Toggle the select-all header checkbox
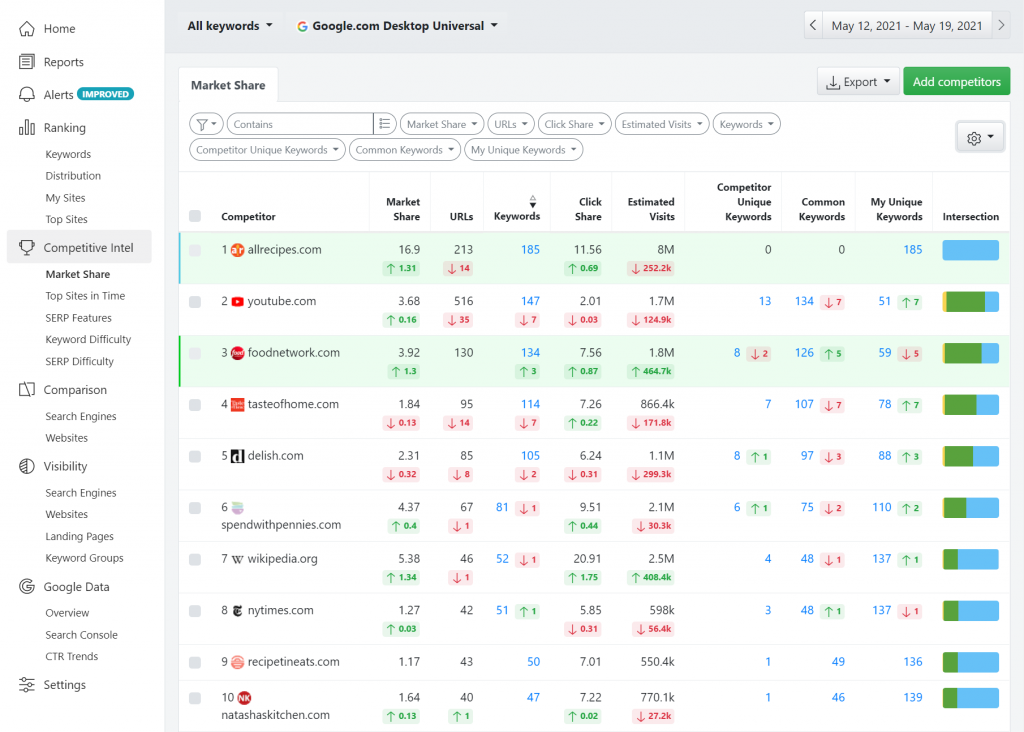The width and height of the screenshot is (1024, 732). [x=195, y=216]
